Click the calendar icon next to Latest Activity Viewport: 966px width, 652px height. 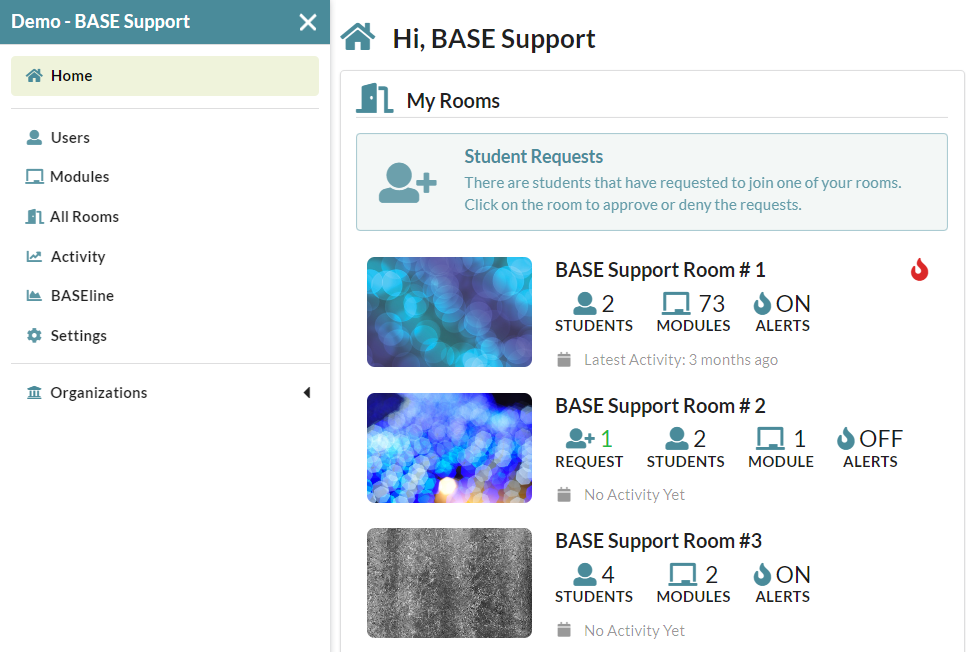564,359
